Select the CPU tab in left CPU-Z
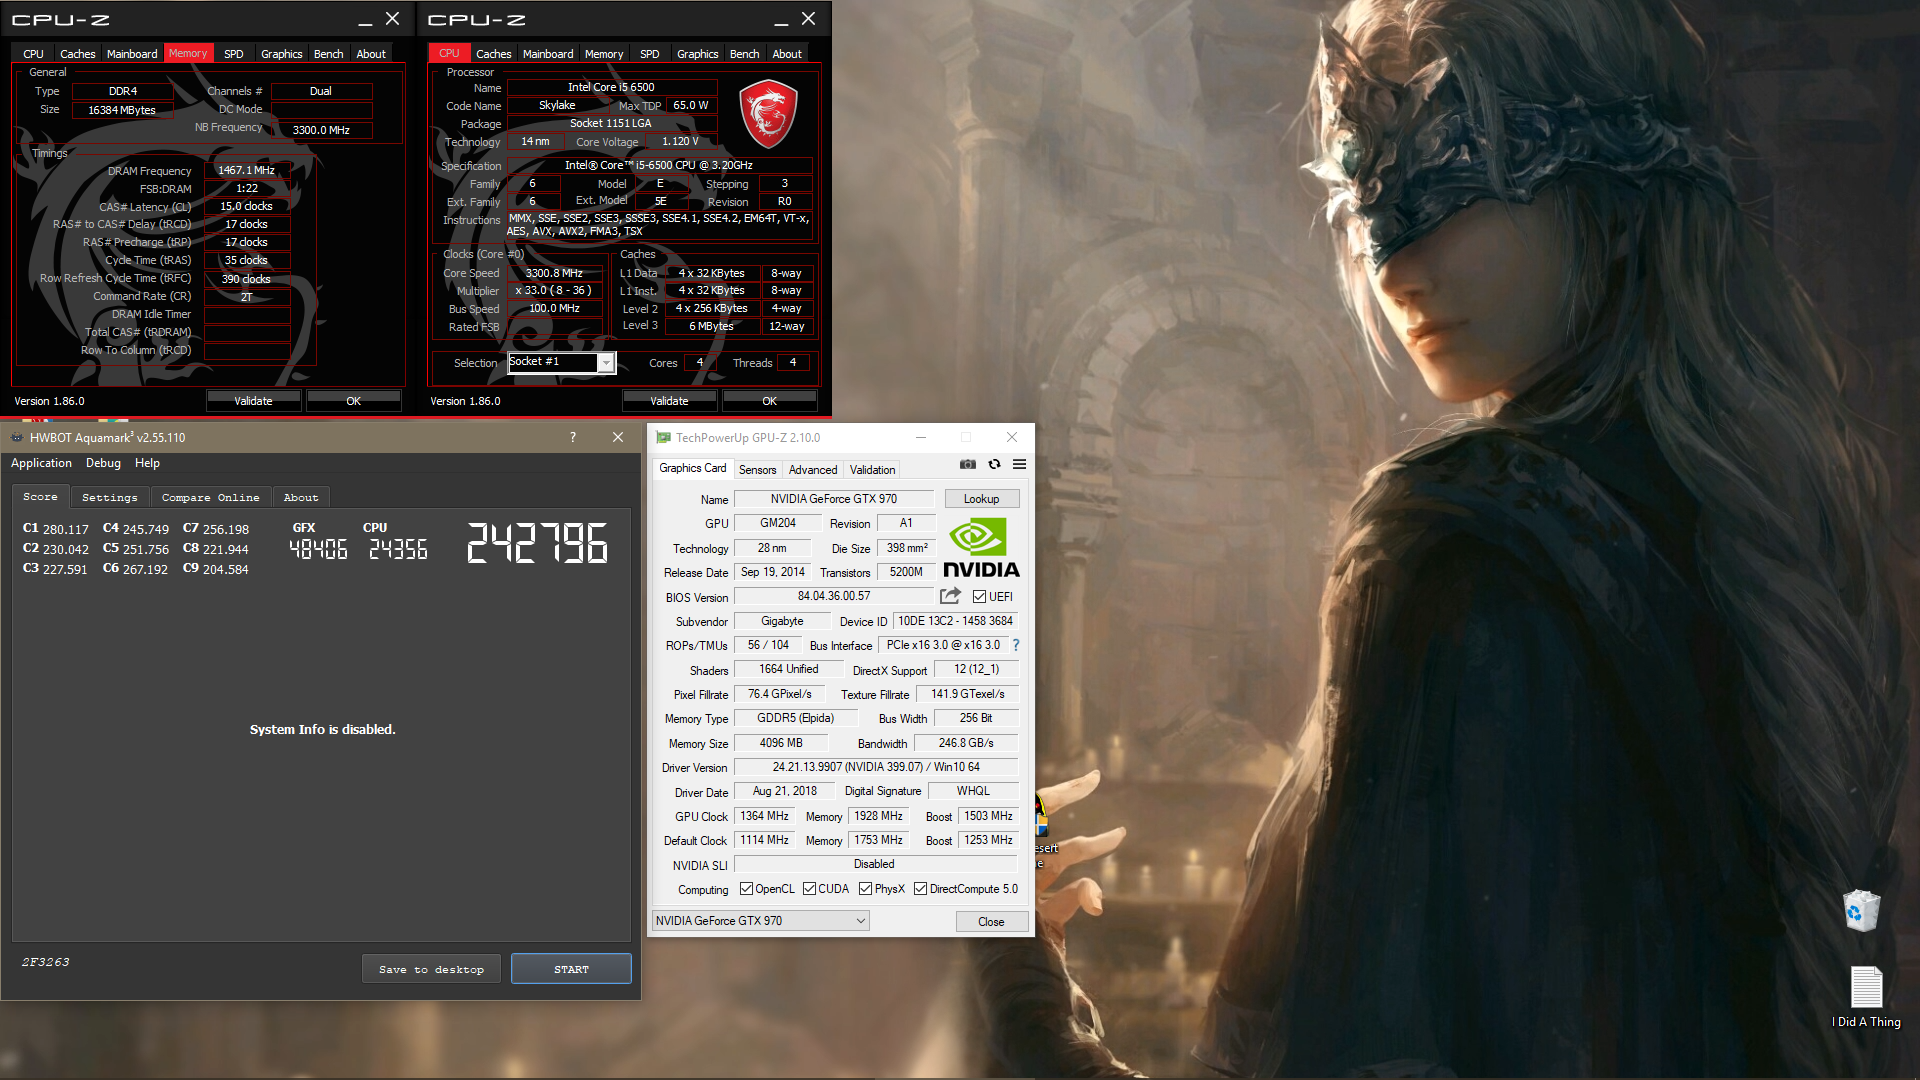 coord(33,54)
